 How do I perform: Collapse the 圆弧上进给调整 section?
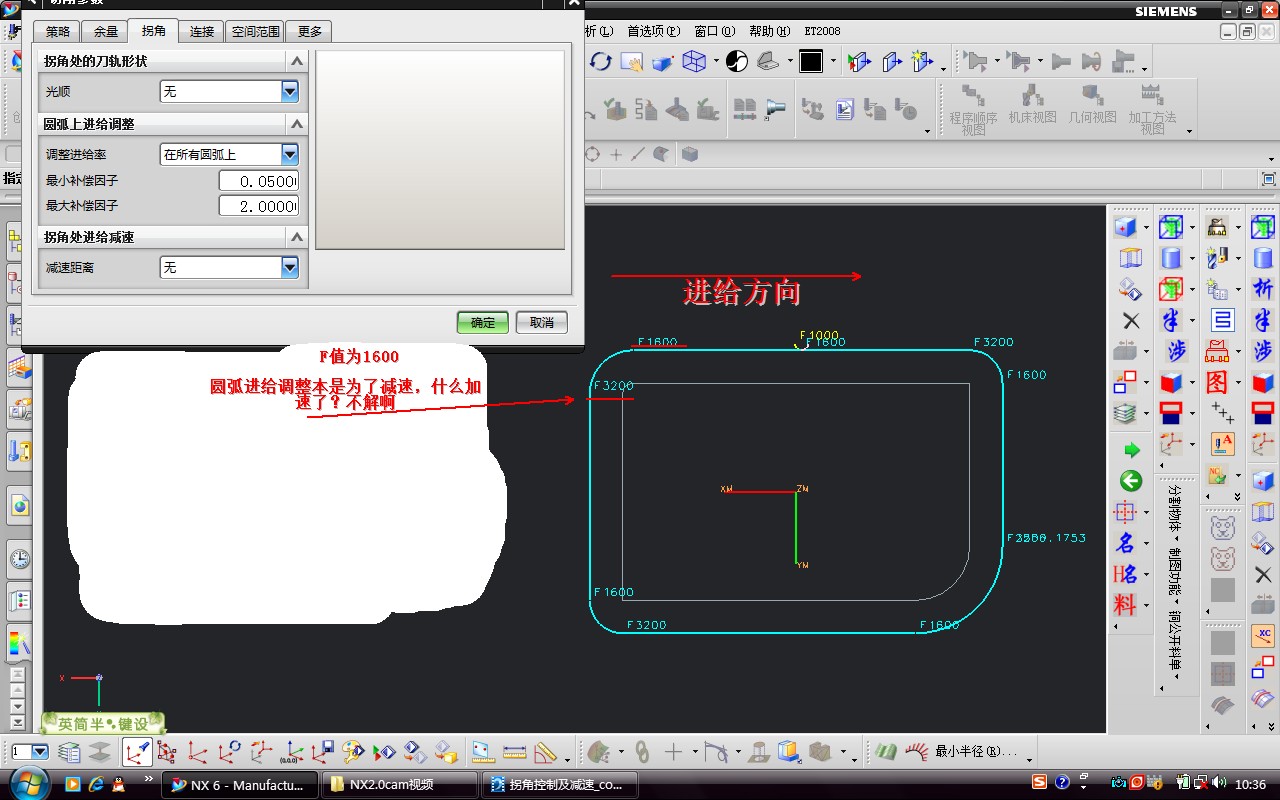[x=297, y=124]
